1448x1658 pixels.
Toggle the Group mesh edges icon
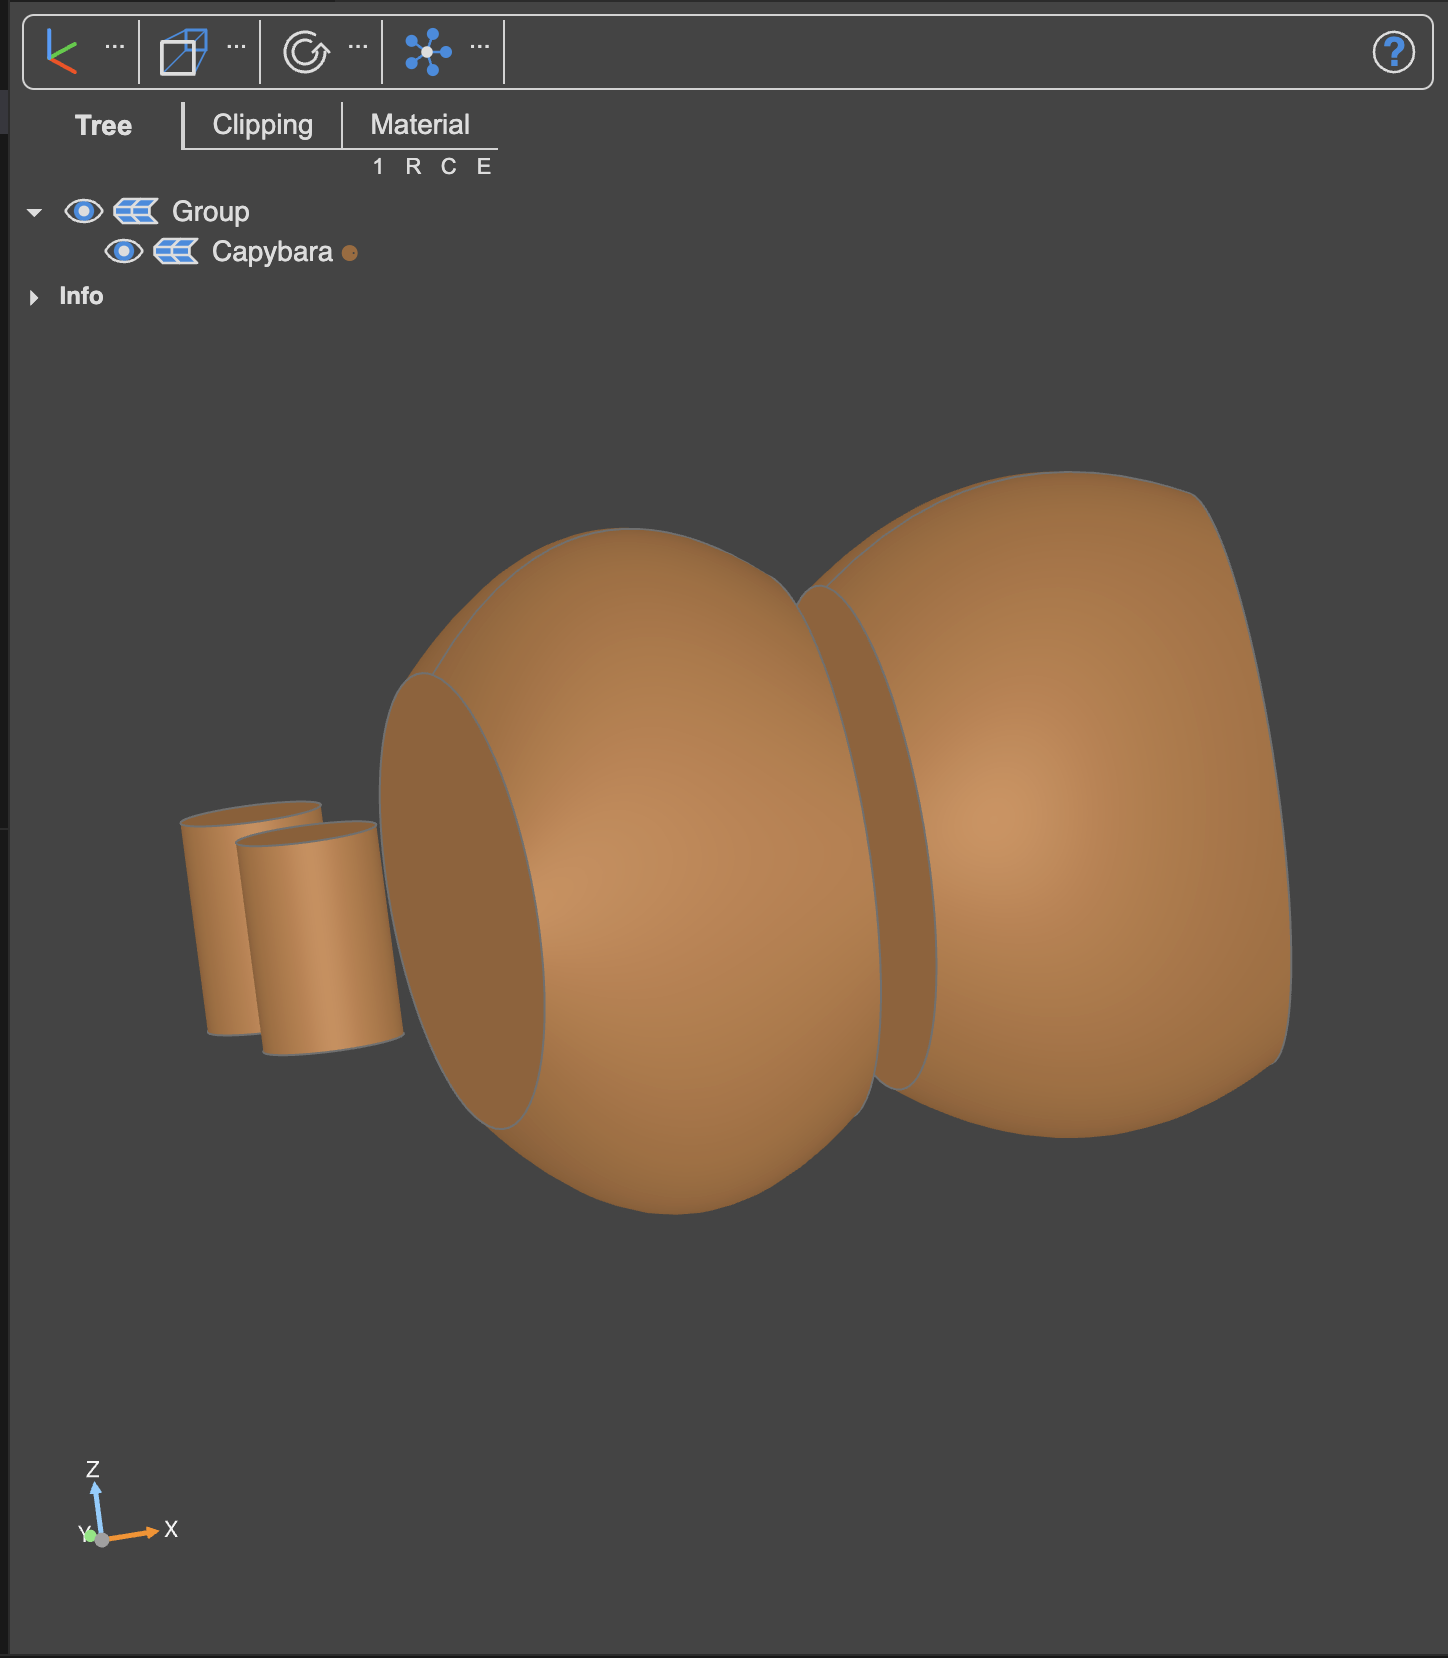(136, 211)
